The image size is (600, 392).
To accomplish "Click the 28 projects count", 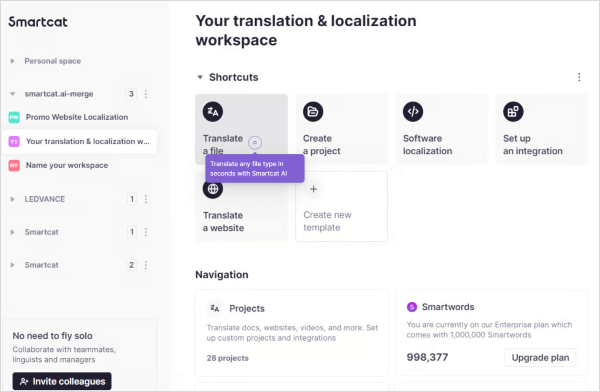I will coord(228,358).
